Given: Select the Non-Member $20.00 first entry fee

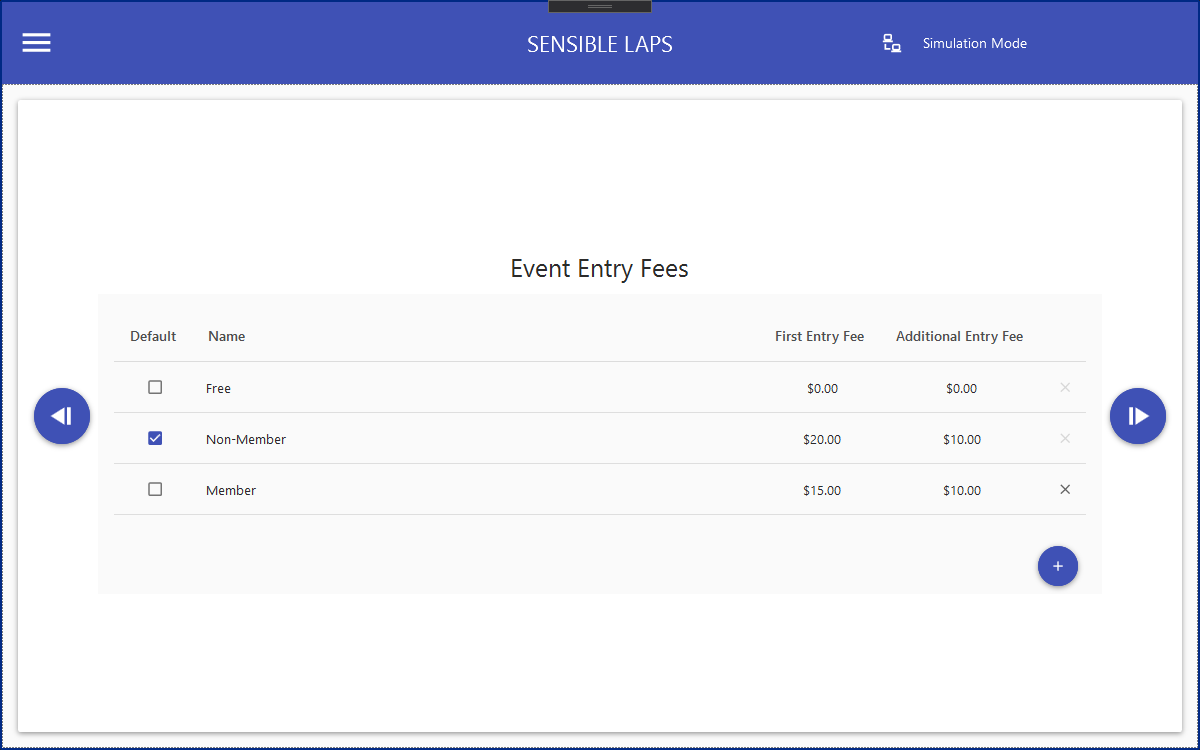Looking at the screenshot, I should pyautogui.click(x=822, y=439).
